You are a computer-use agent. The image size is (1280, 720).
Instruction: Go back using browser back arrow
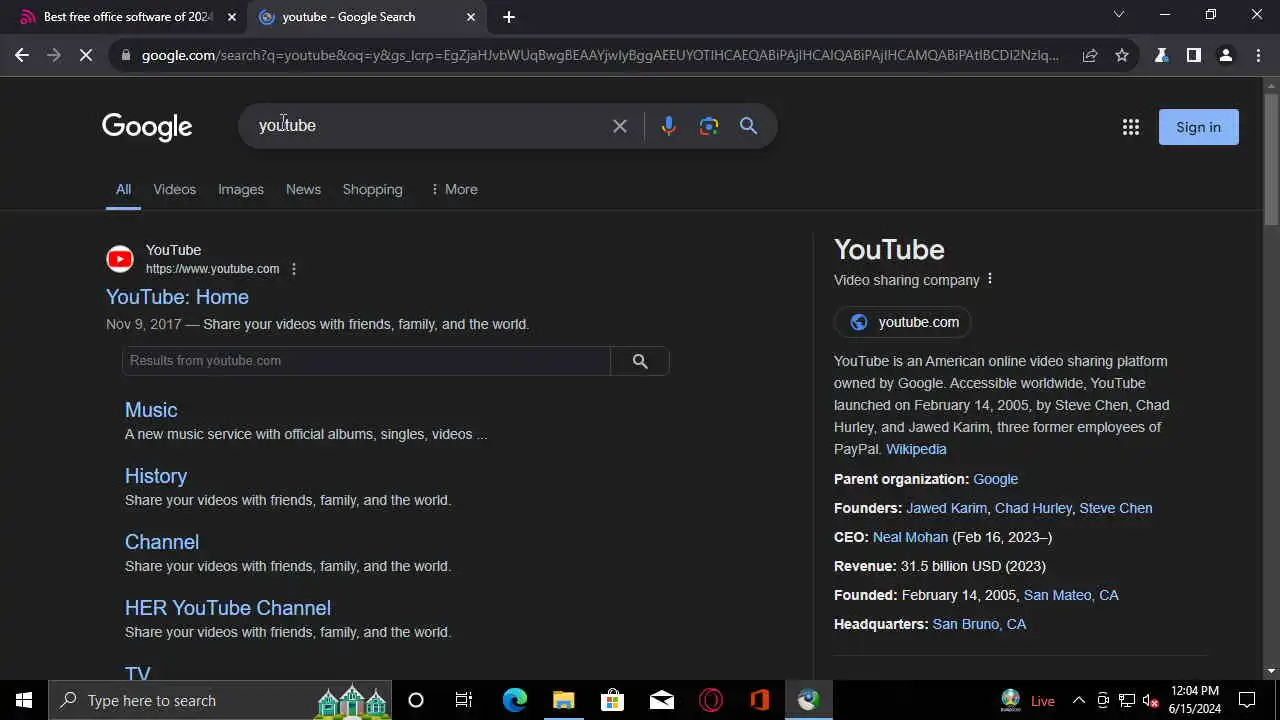(22, 55)
